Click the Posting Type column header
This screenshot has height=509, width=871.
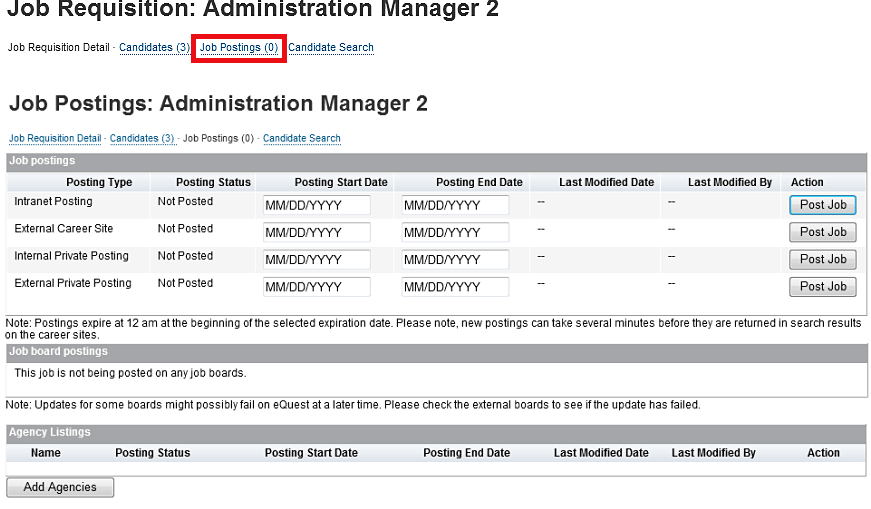click(x=99, y=182)
